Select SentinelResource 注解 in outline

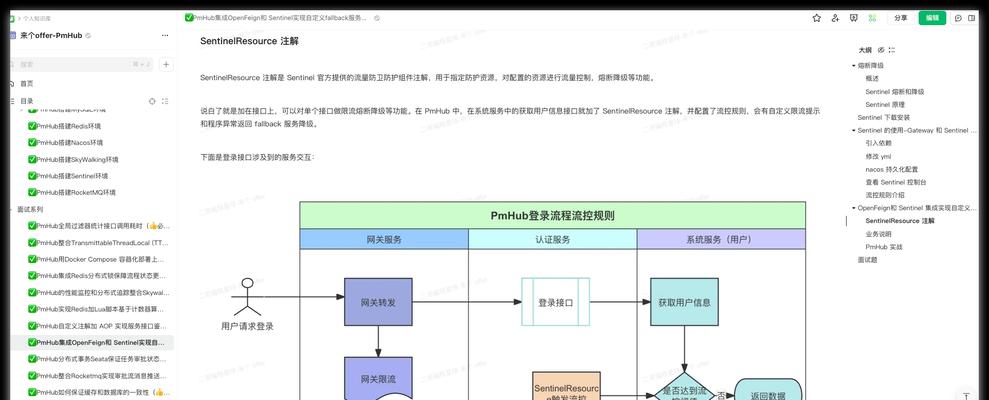point(900,221)
